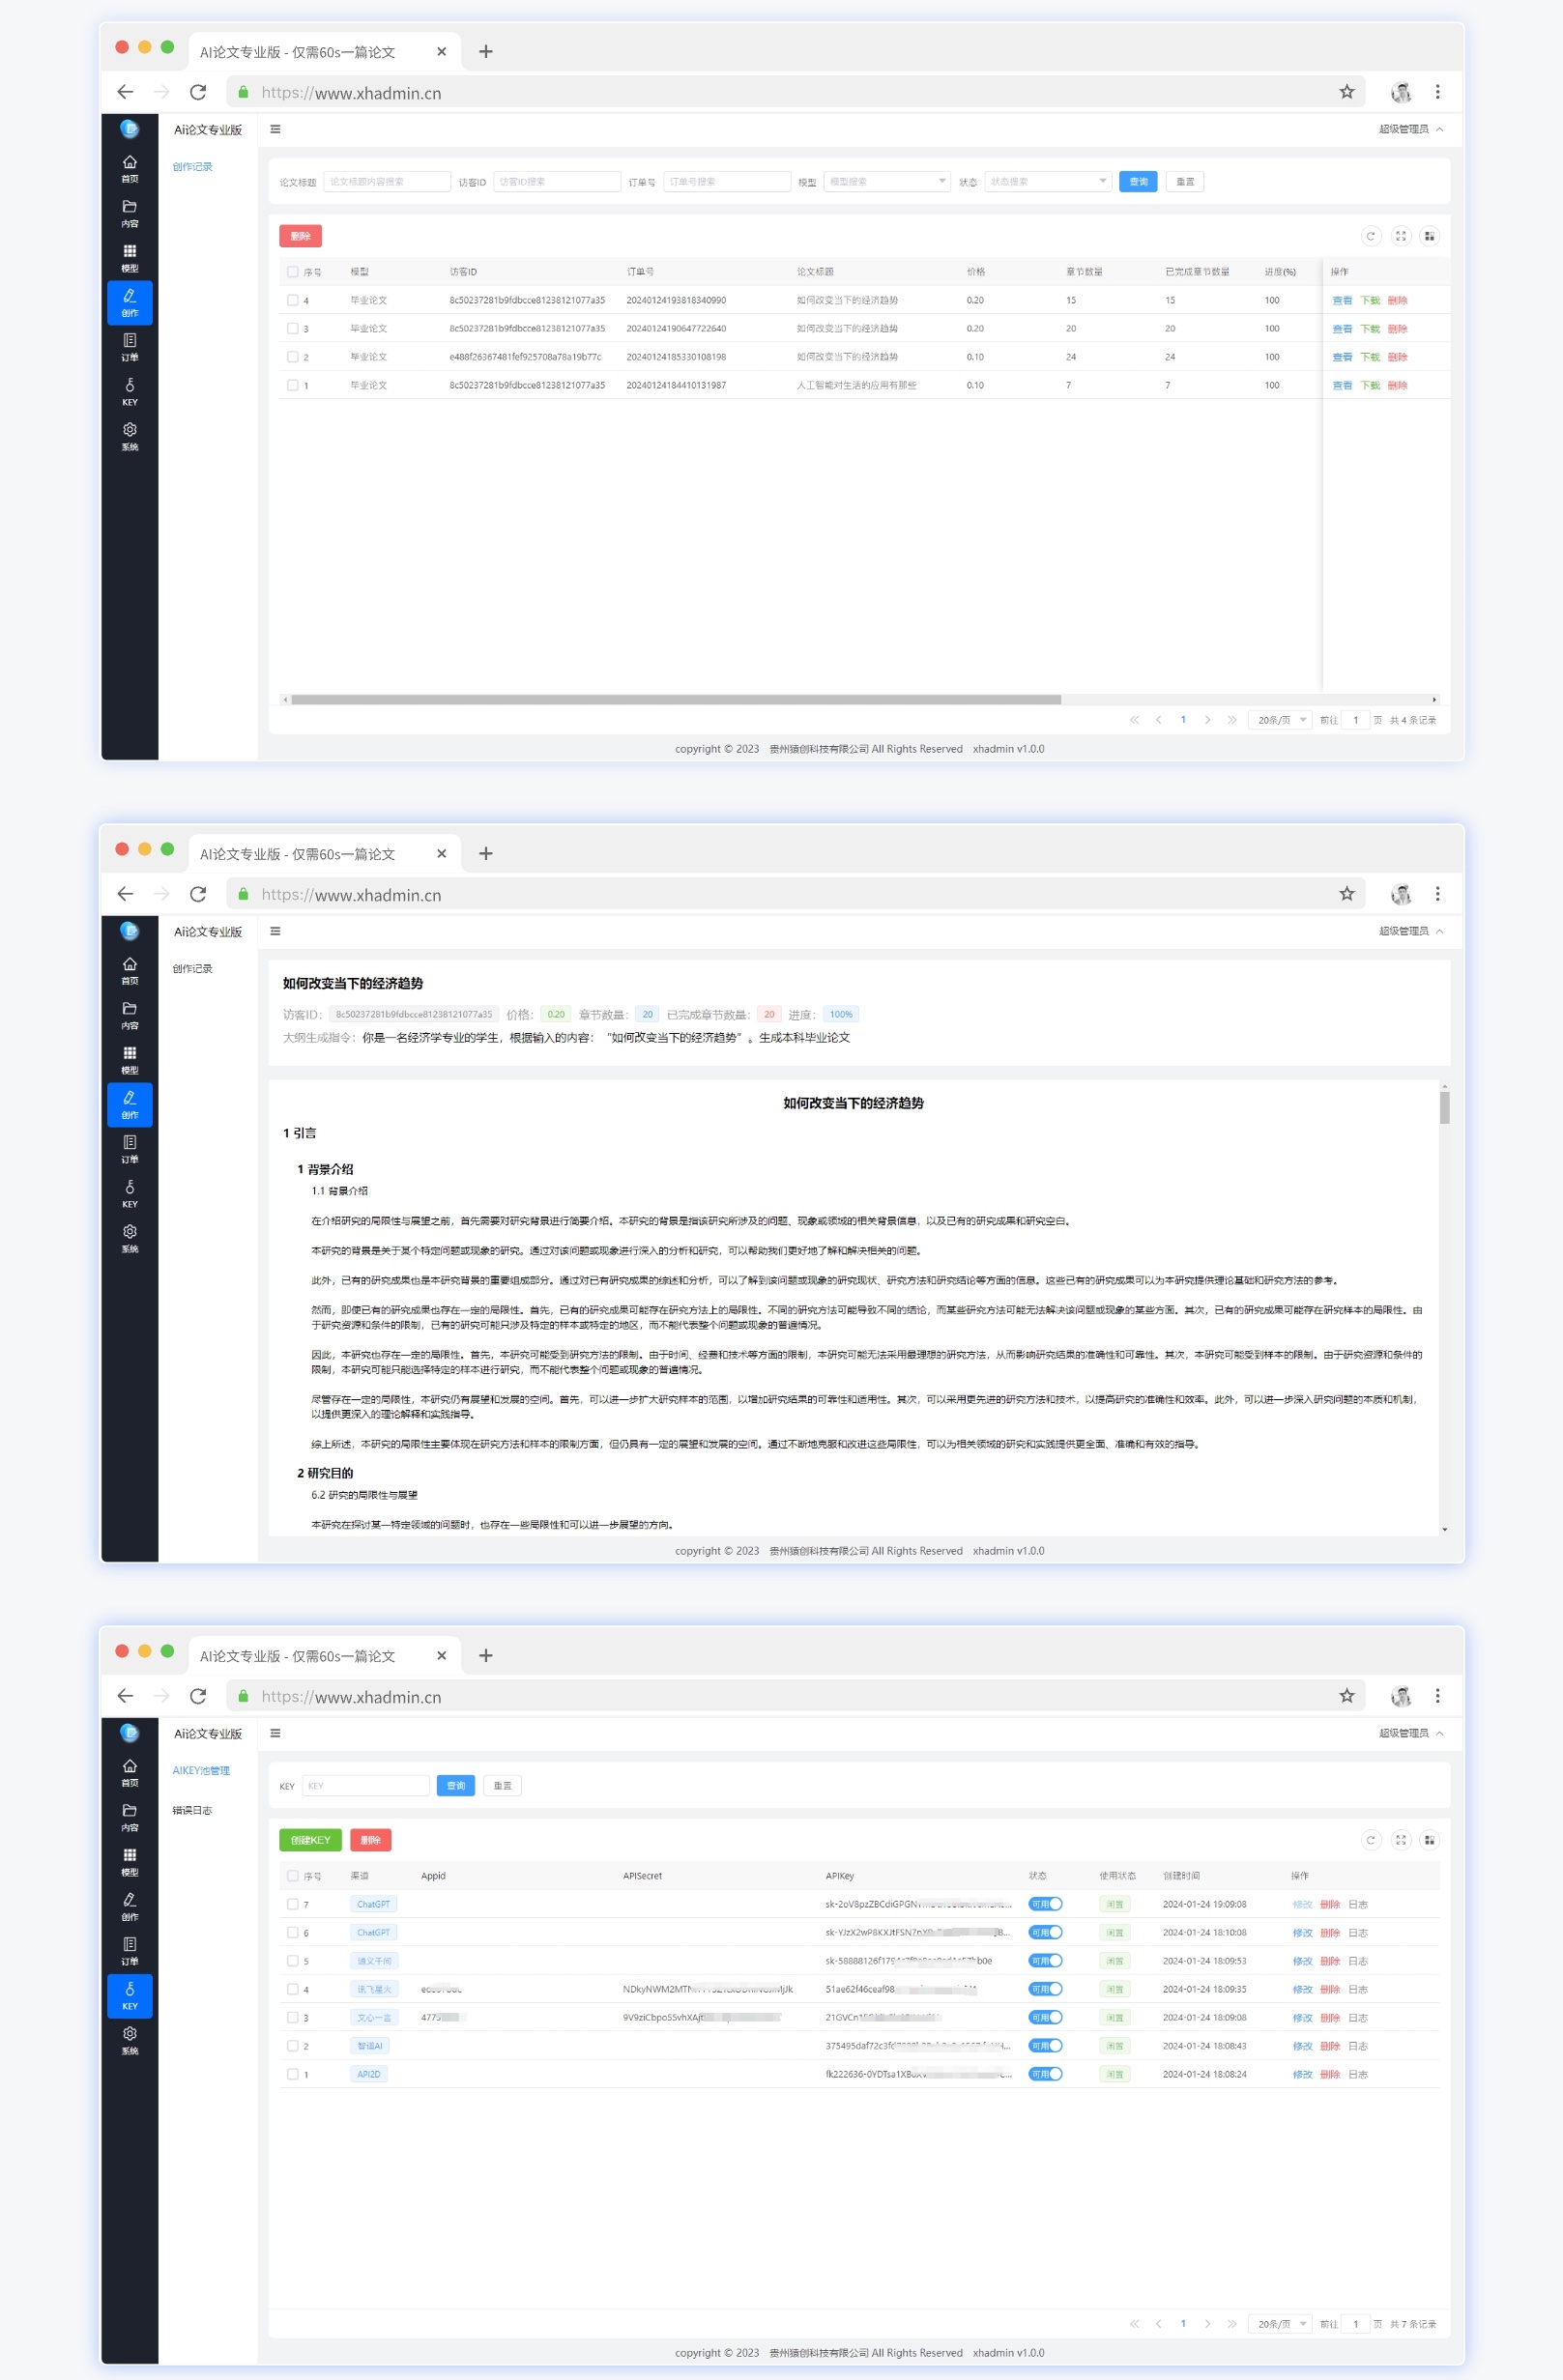Screen dimensions: 1563x2380
Task: Click the green 创建KEY button
Action: pyautogui.click(x=310, y=1839)
